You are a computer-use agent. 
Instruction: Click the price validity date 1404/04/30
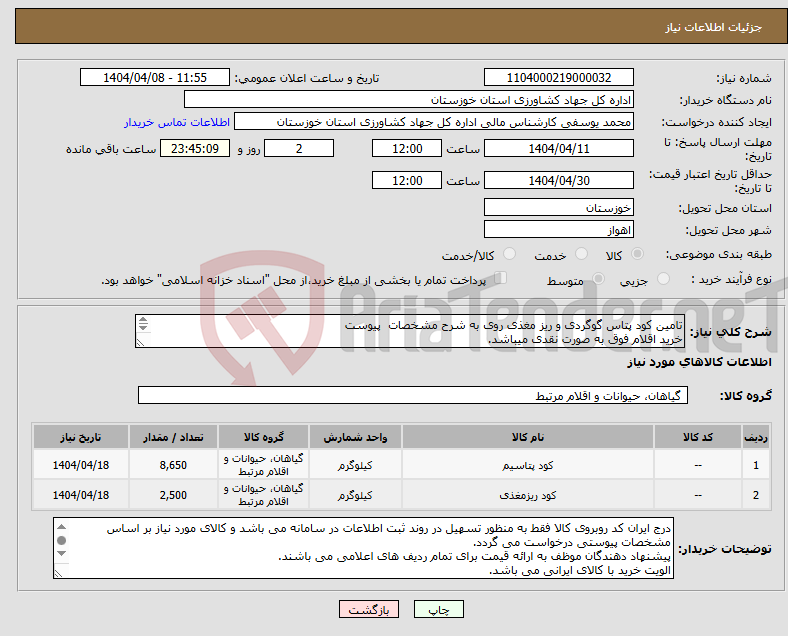tap(558, 180)
